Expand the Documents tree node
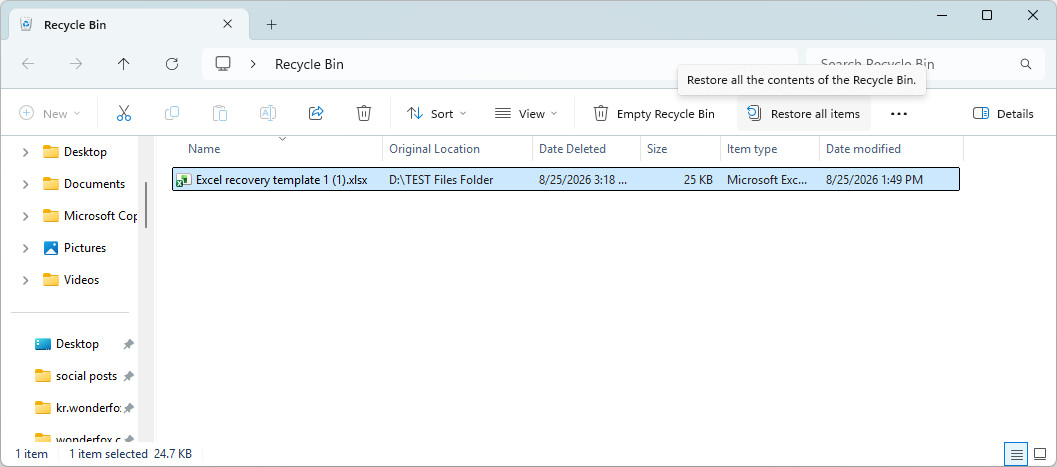Screen dimensions: 1057x467 (26, 184)
